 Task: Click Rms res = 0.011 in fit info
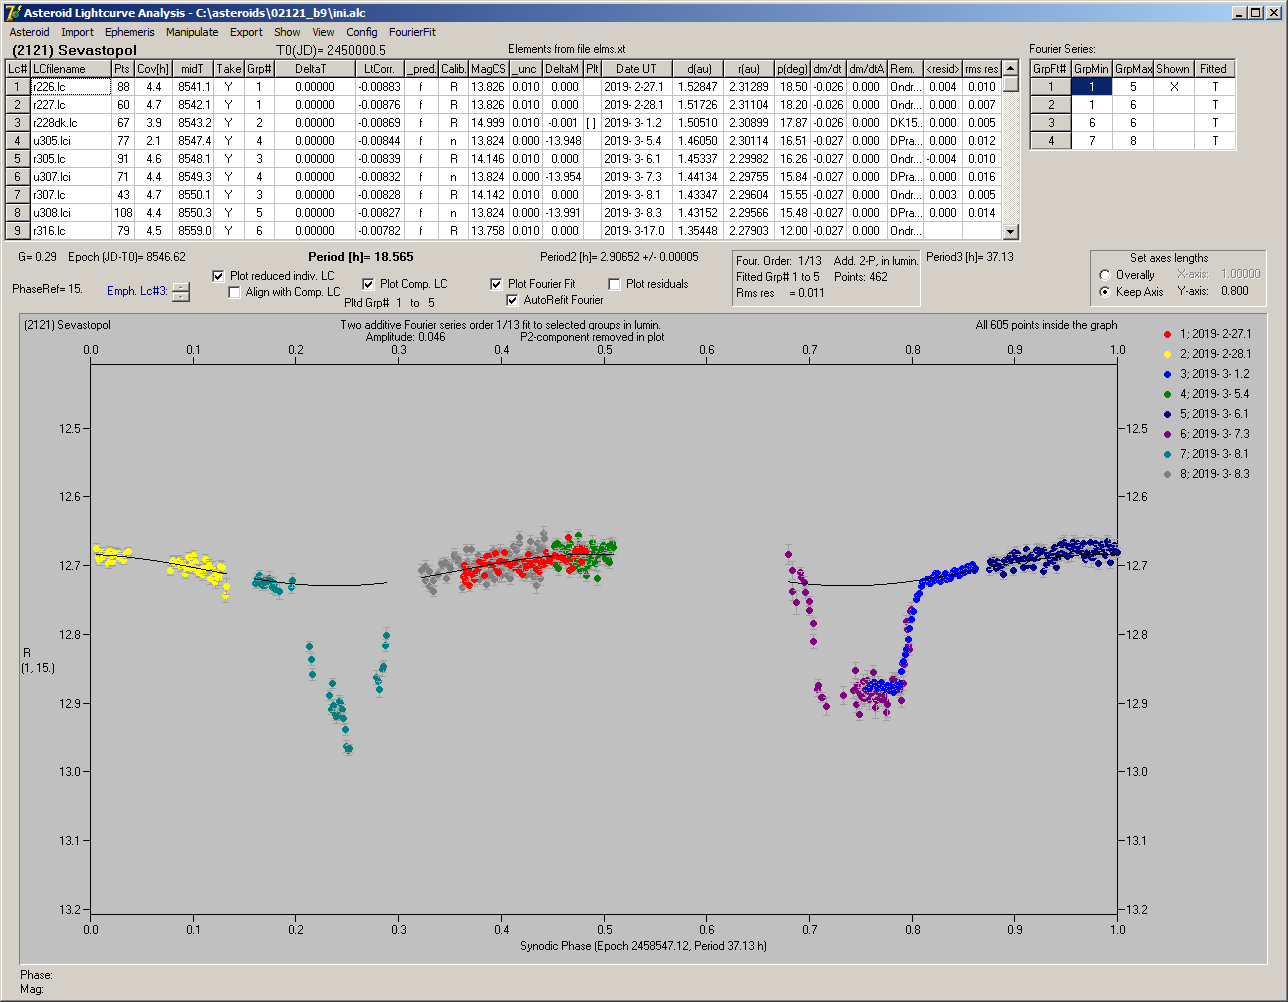(781, 293)
